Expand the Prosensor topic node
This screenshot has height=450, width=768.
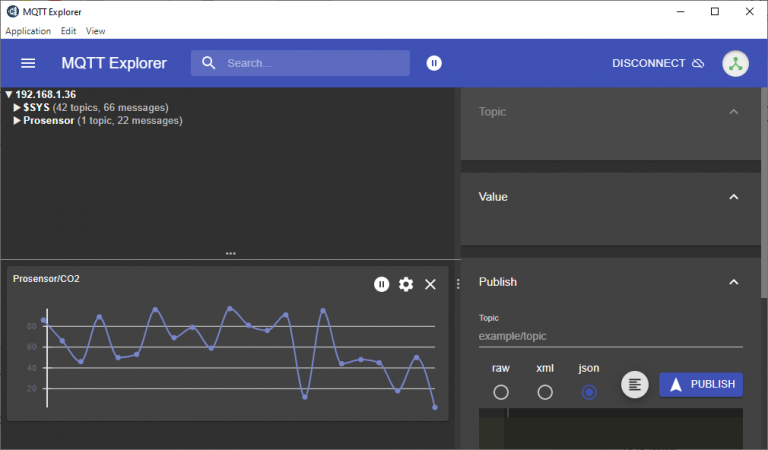click(17, 120)
